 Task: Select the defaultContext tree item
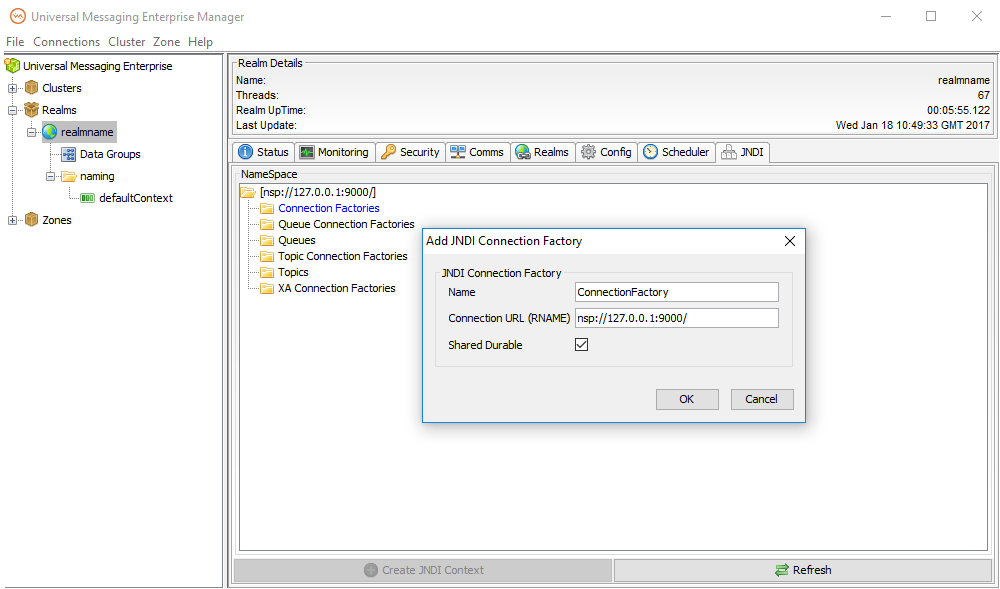click(136, 198)
